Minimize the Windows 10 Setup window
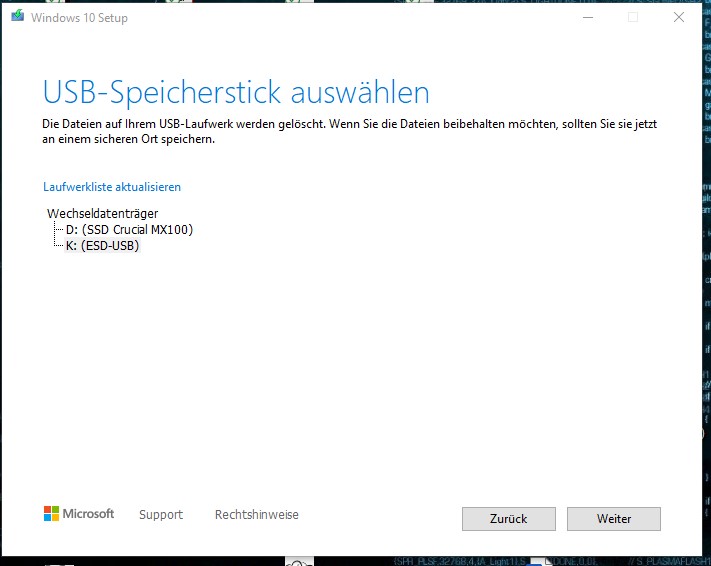The width and height of the screenshot is (711, 566). point(588,17)
